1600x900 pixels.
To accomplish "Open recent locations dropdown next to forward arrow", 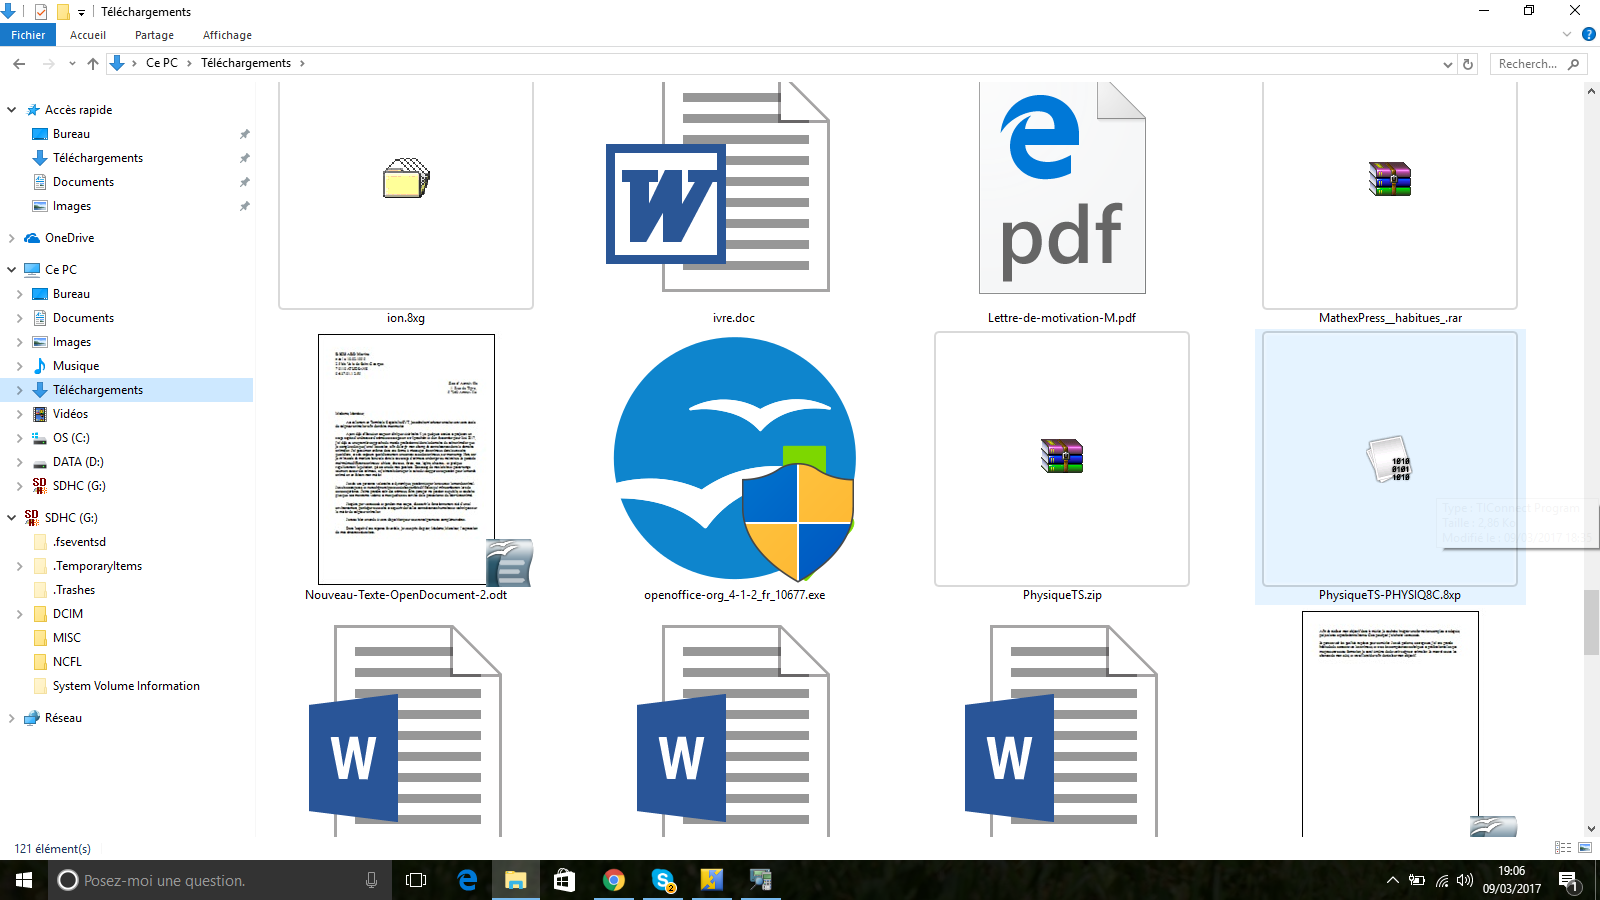I will (72, 63).
